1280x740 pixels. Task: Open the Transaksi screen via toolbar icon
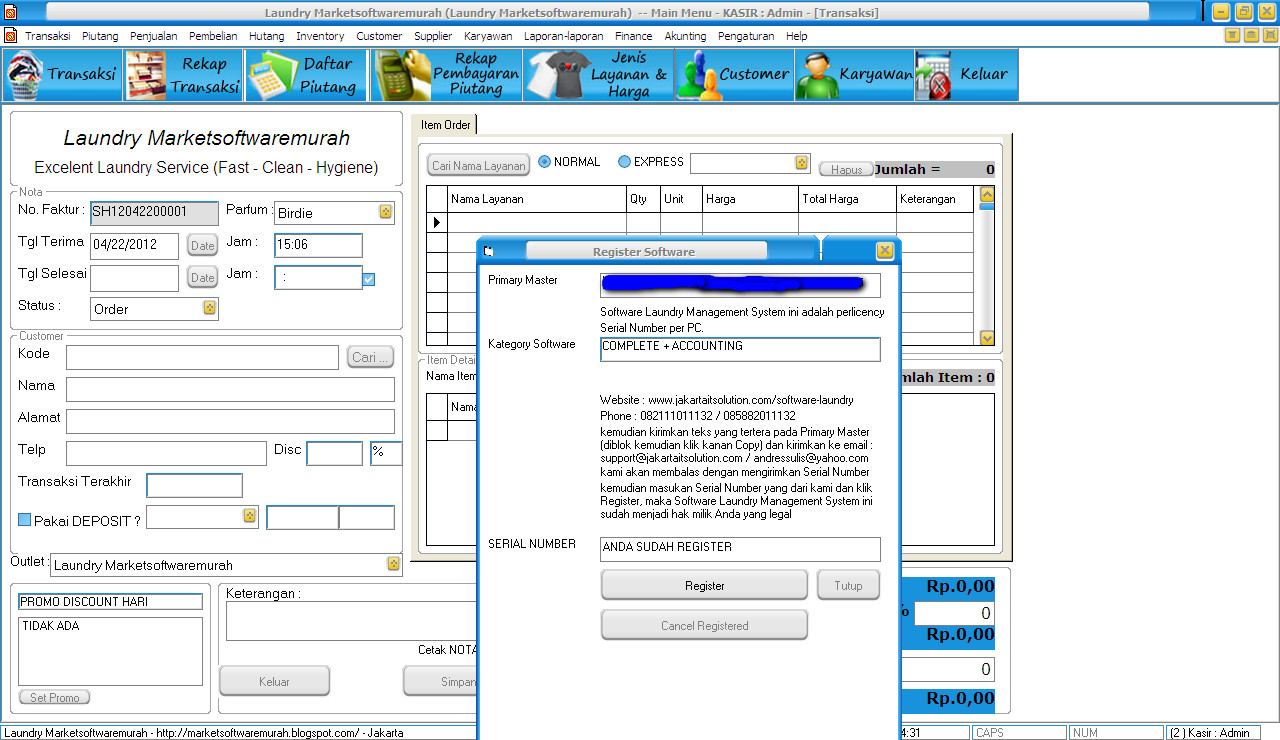[x=62, y=74]
